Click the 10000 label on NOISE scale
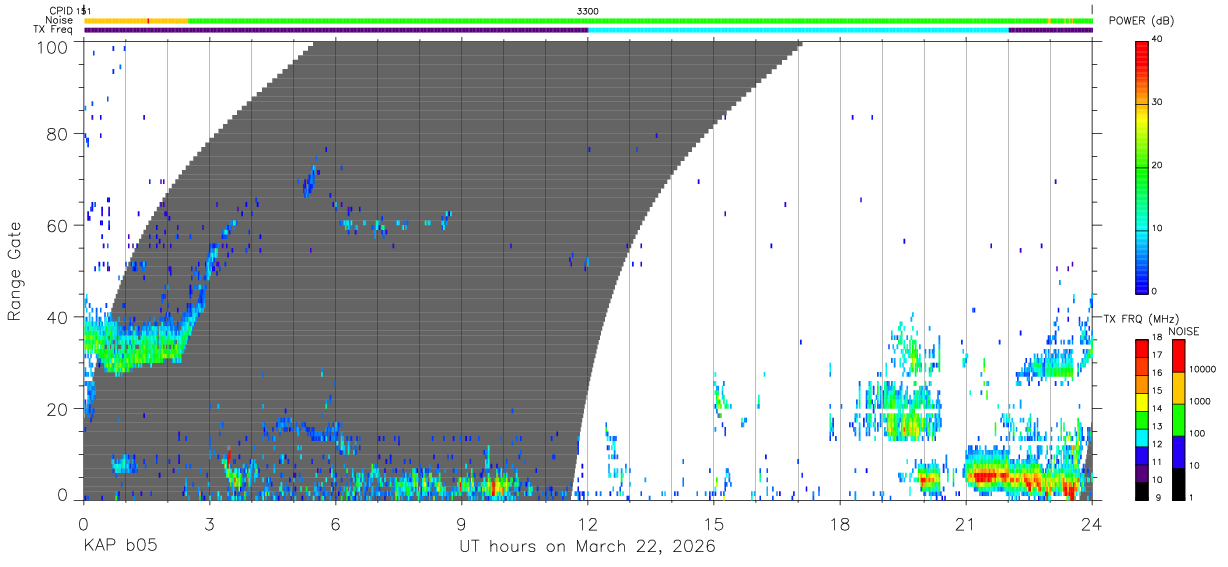 pos(1204,368)
